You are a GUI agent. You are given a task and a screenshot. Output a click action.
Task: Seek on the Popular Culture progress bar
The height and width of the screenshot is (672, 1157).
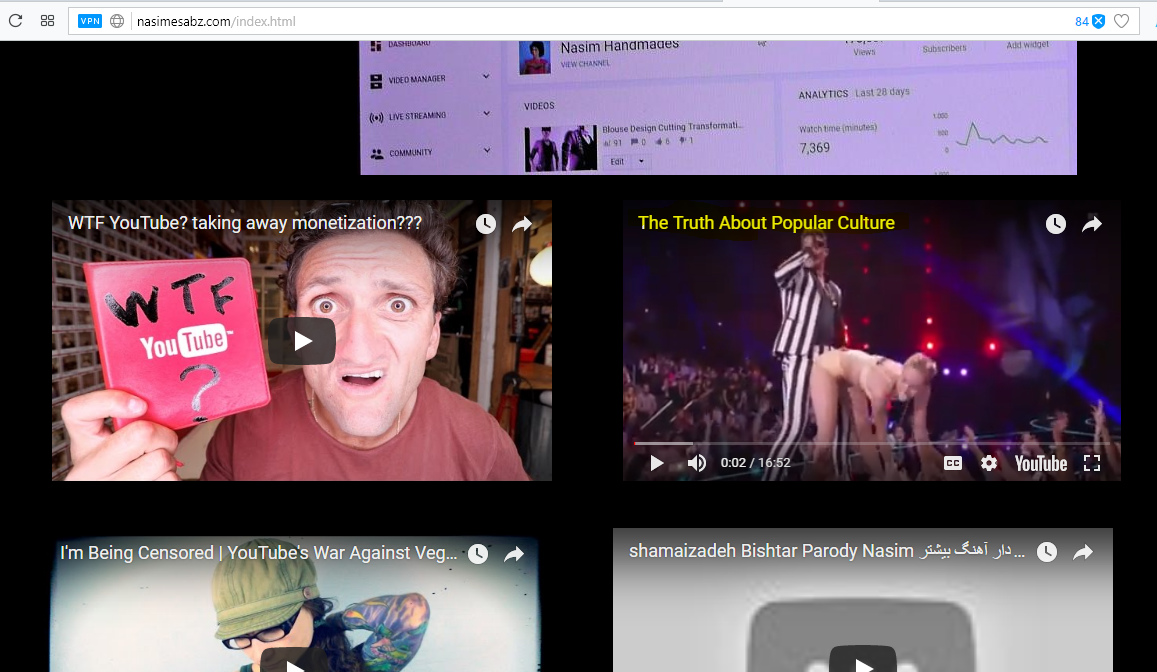[x=872, y=443]
